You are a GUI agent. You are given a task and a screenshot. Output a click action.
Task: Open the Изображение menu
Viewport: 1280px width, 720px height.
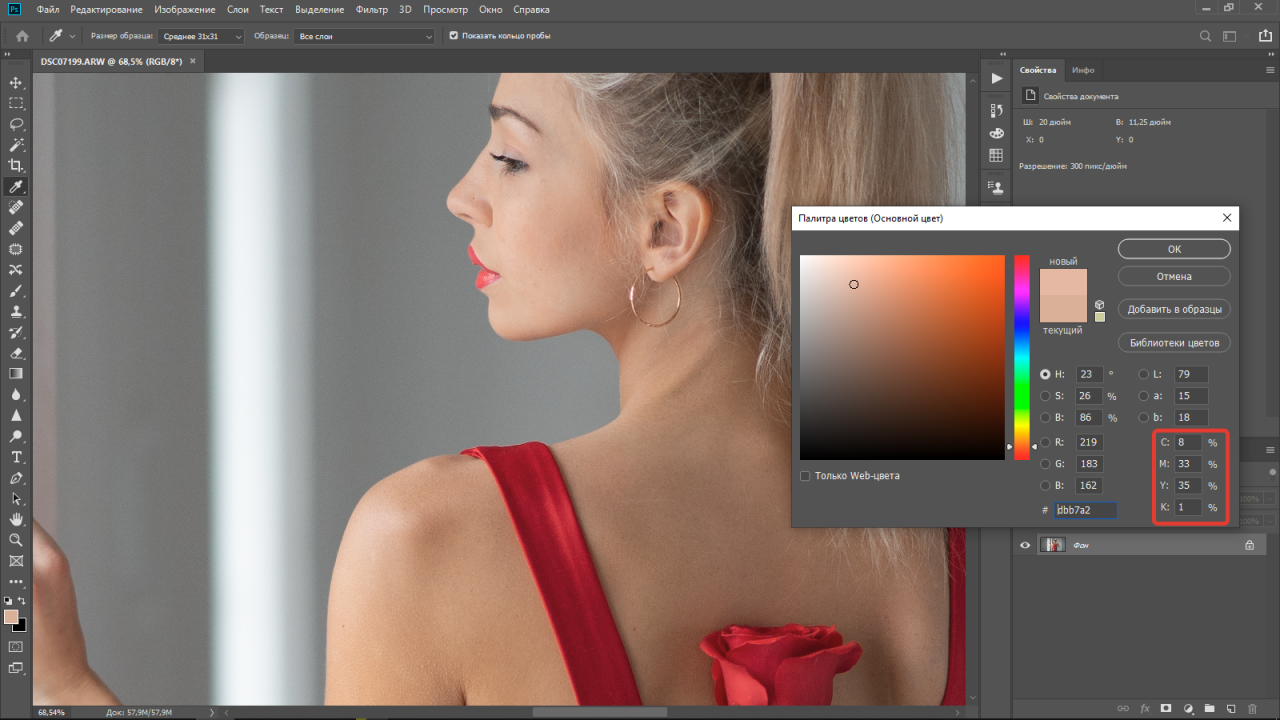[185, 9]
